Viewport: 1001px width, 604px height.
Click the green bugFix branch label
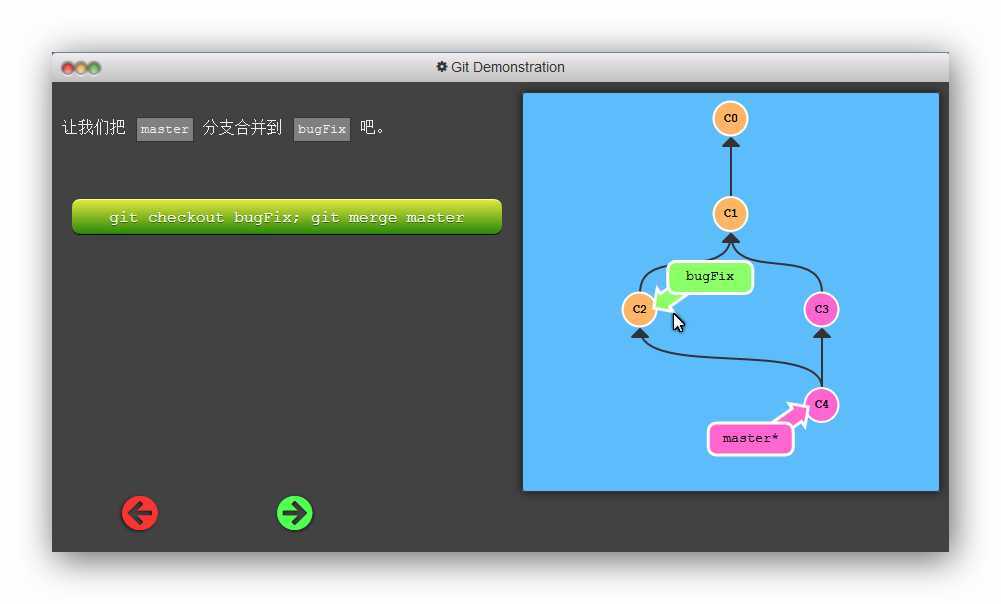click(710, 276)
